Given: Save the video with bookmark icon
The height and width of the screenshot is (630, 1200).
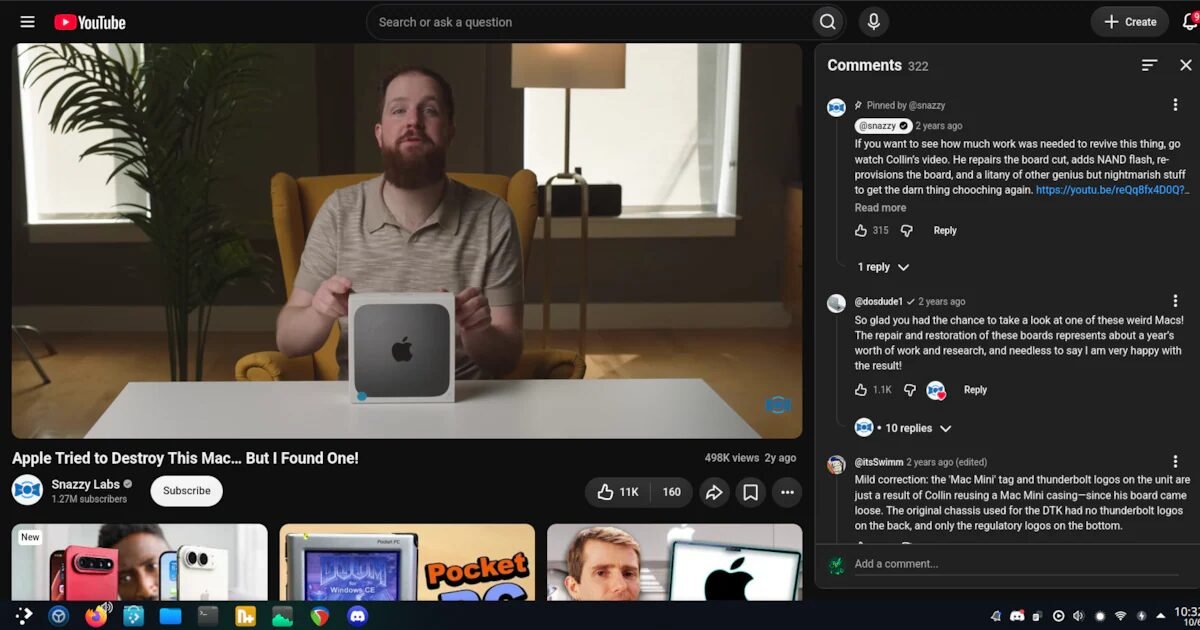Looking at the screenshot, I should tap(750, 492).
